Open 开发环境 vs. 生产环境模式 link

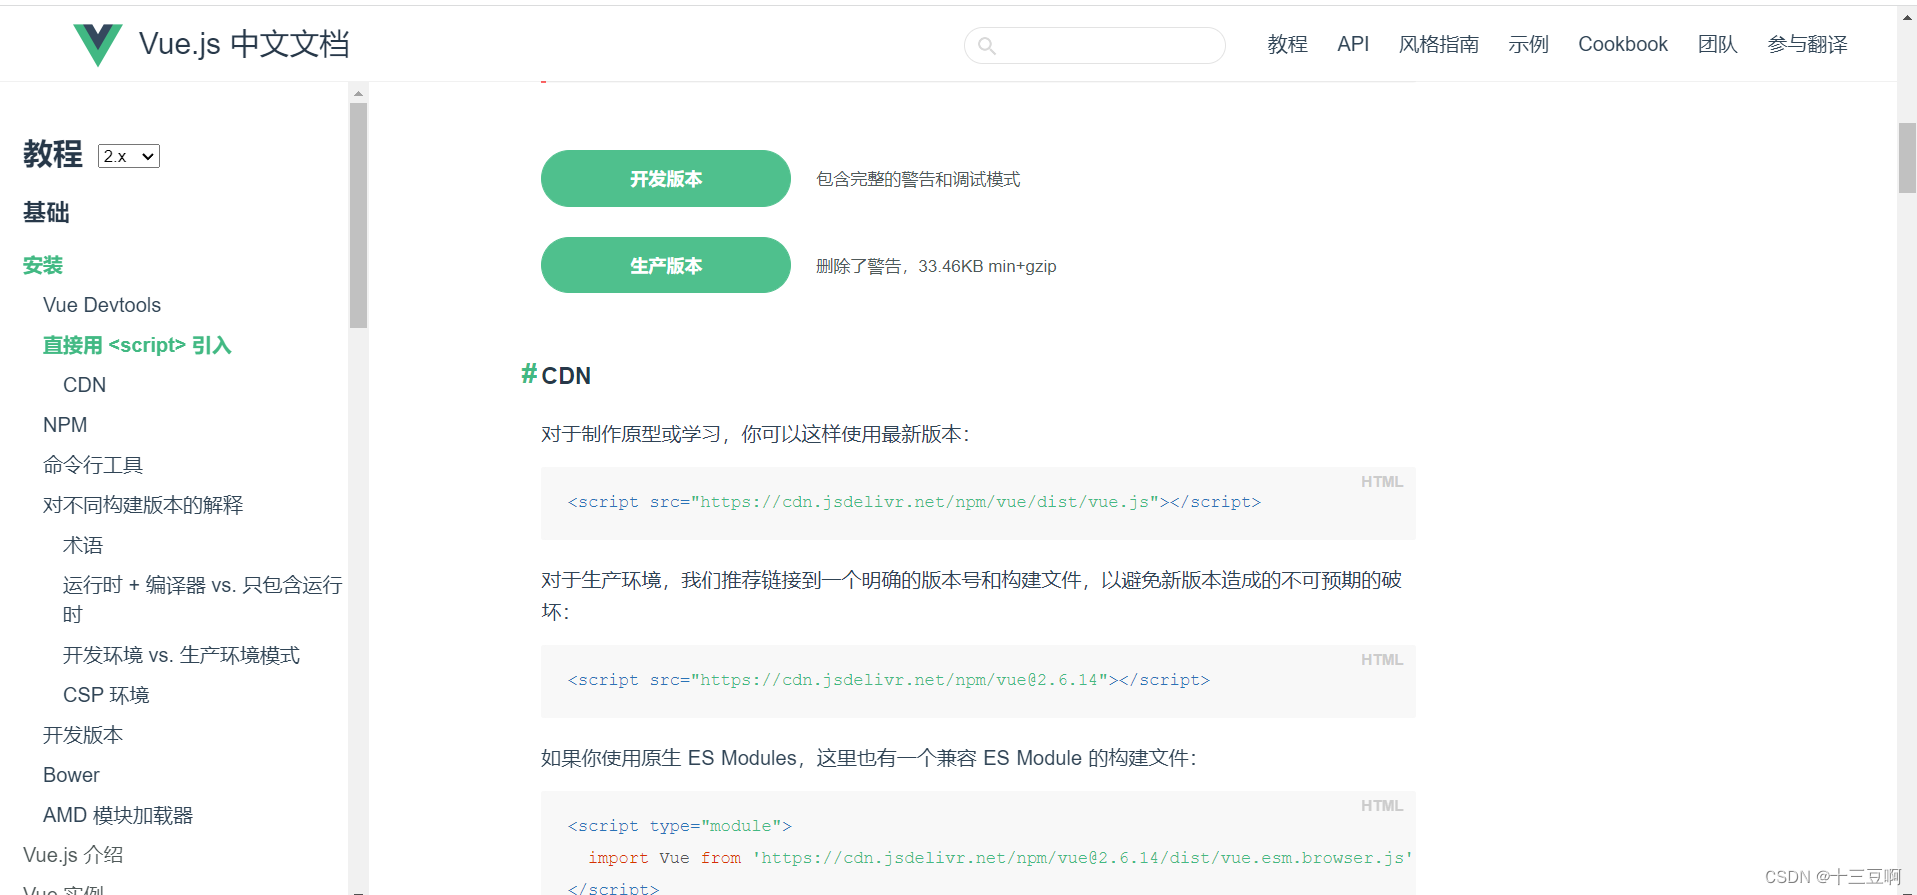coord(181,655)
